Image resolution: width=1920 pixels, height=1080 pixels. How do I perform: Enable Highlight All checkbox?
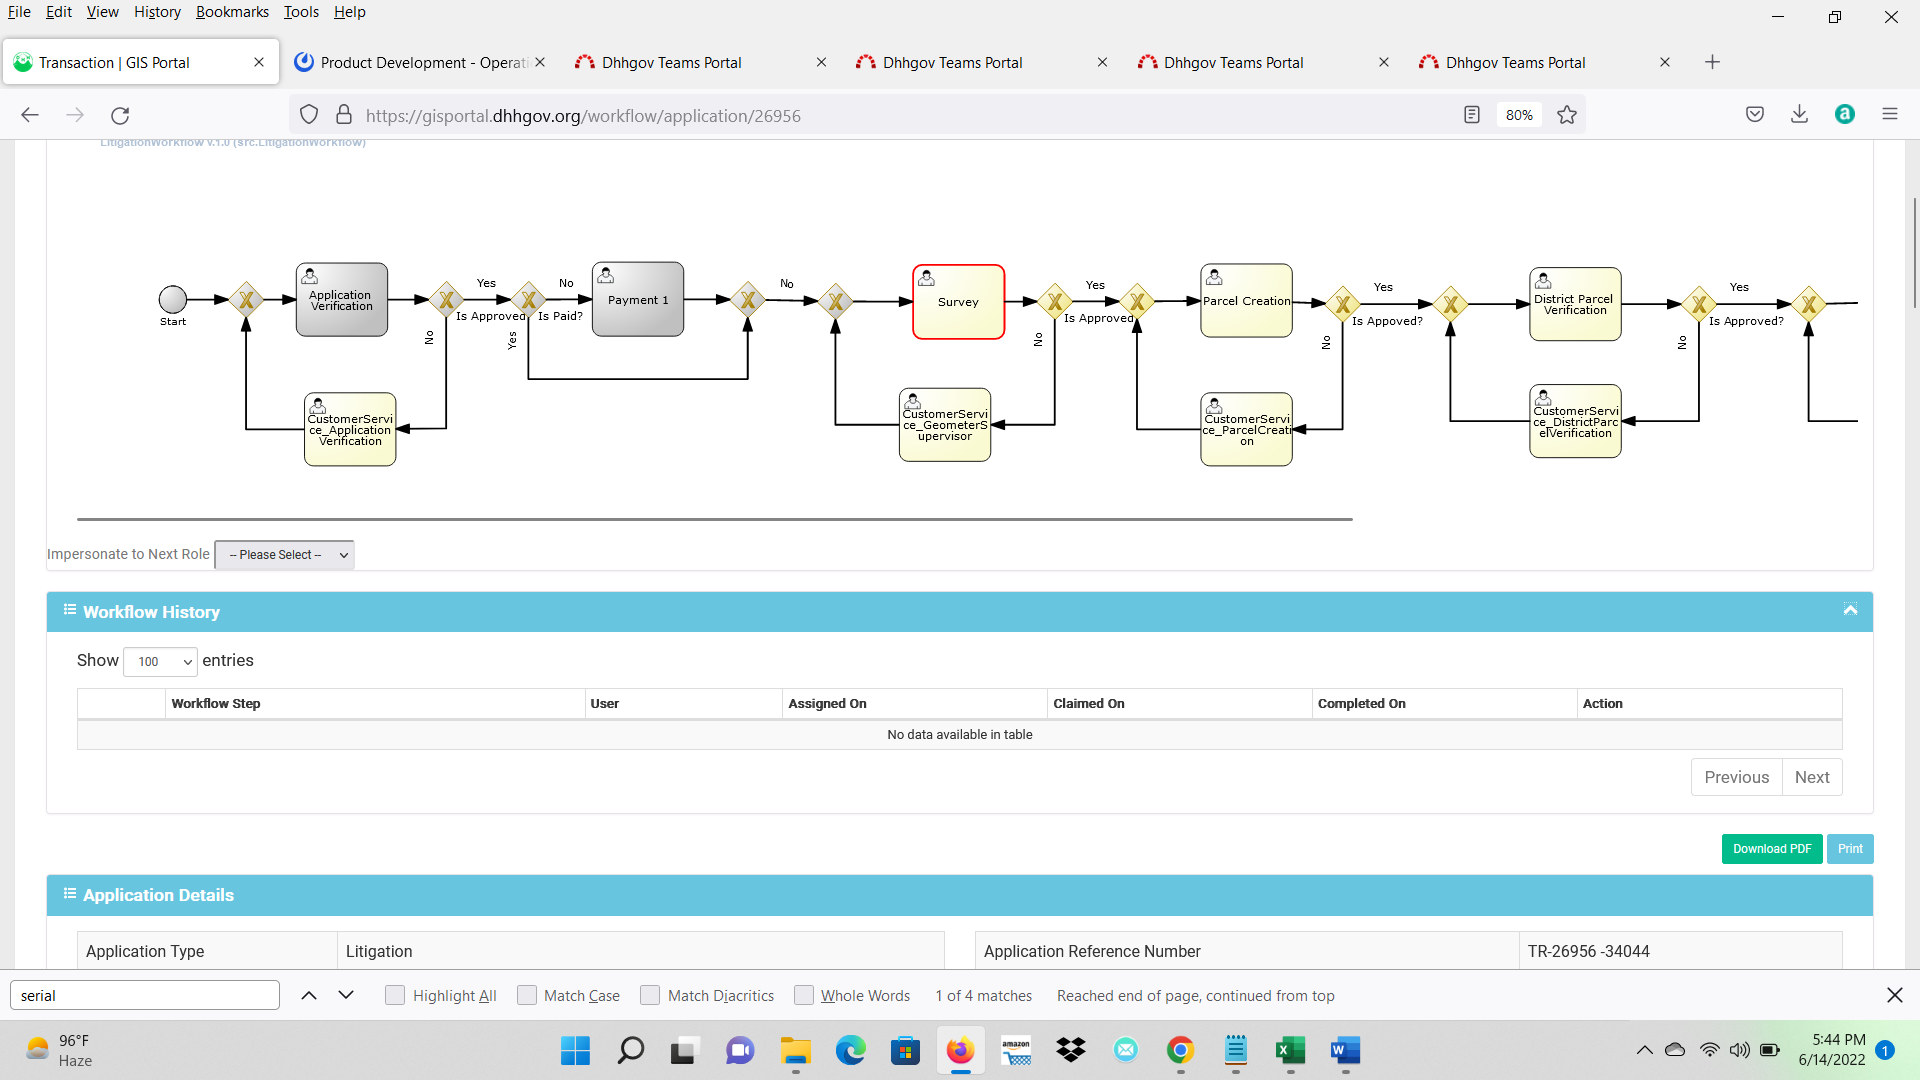click(395, 995)
